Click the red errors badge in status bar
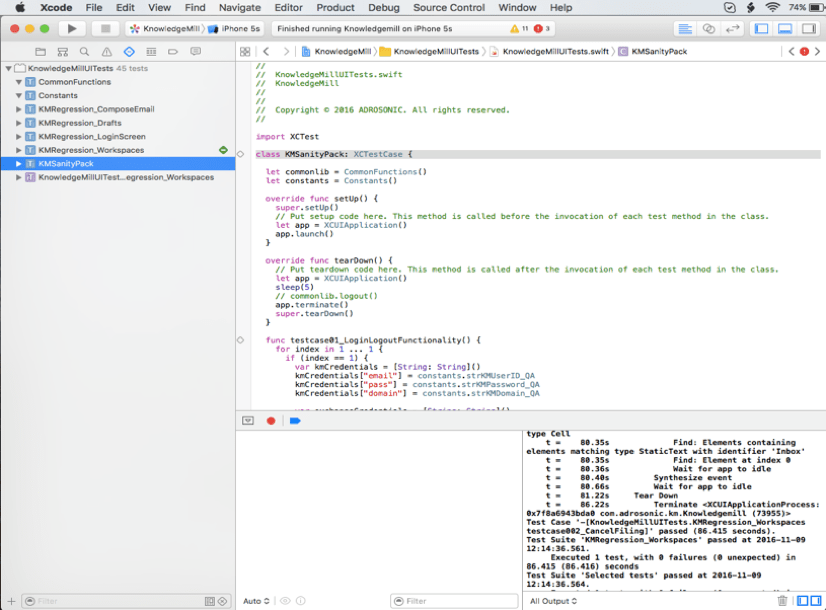The height and width of the screenshot is (610, 826). (x=542, y=29)
